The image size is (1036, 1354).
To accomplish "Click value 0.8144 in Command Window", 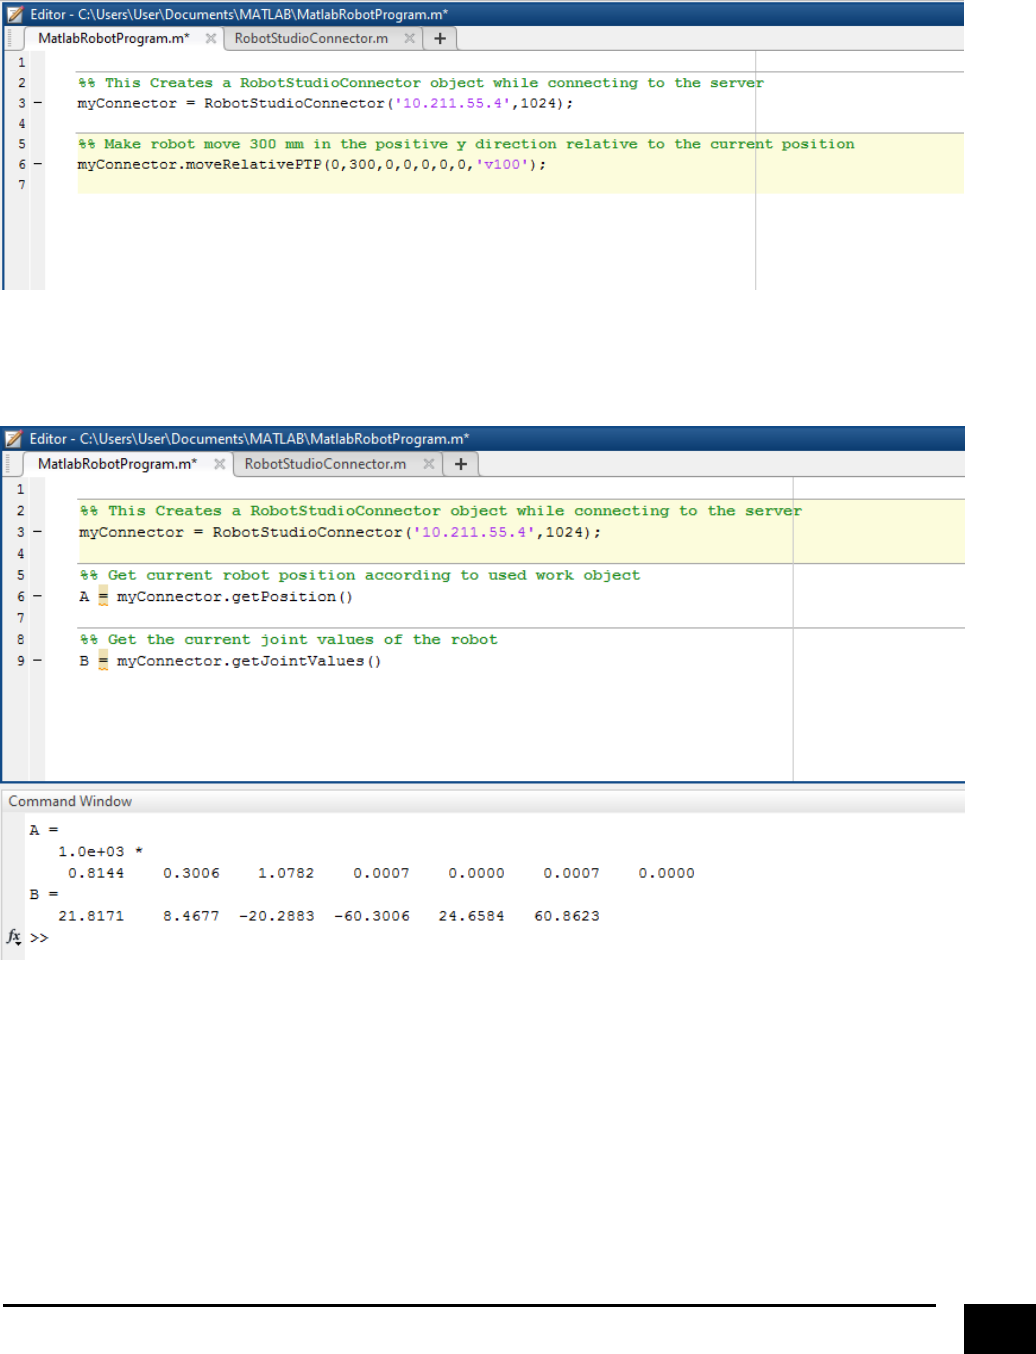I will (x=96, y=873).
